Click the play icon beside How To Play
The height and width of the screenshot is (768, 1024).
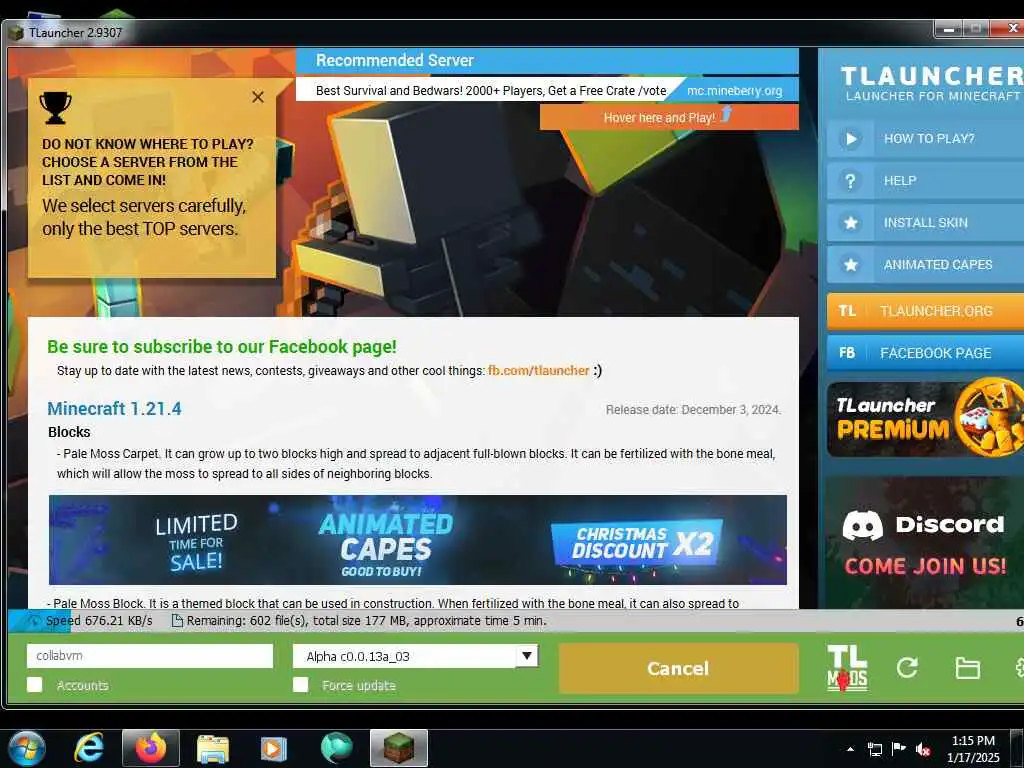click(850, 138)
